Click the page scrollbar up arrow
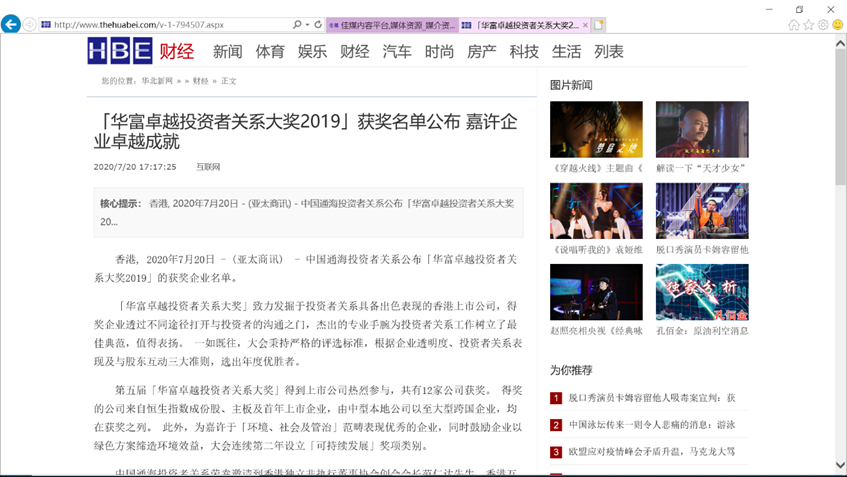Screen dimensions: 847x477 tap(841, 43)
